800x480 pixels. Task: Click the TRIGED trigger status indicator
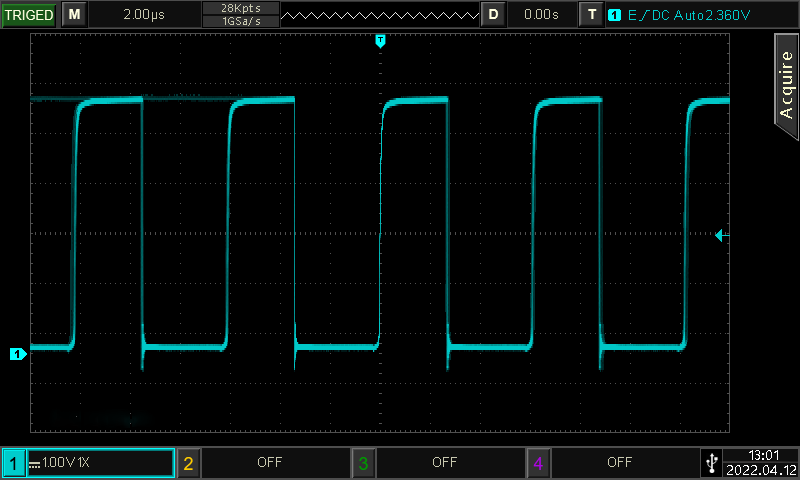point(29,15)
